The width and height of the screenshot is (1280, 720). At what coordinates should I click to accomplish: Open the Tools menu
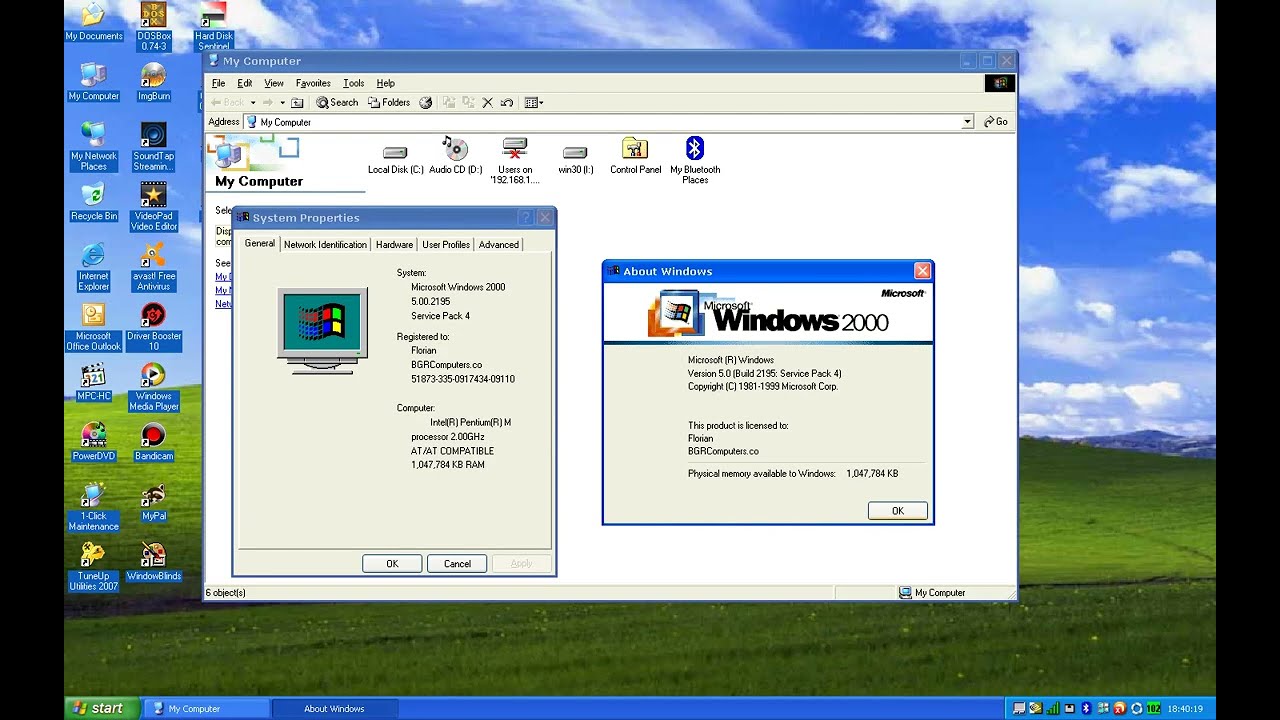point(353,83)
